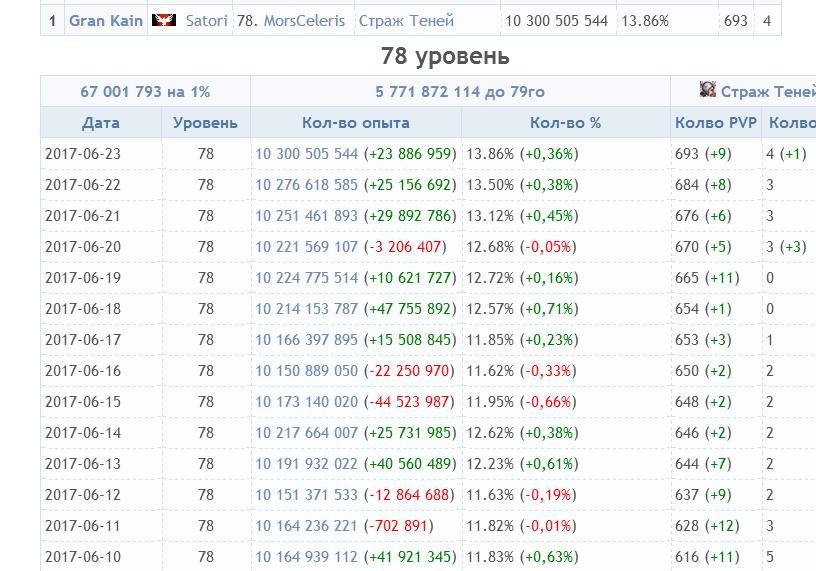This screenshot has width=816, height=571.
Task: Click experience value 10 150 889 050 for 2017-06-16
Action: coord(306,371)
